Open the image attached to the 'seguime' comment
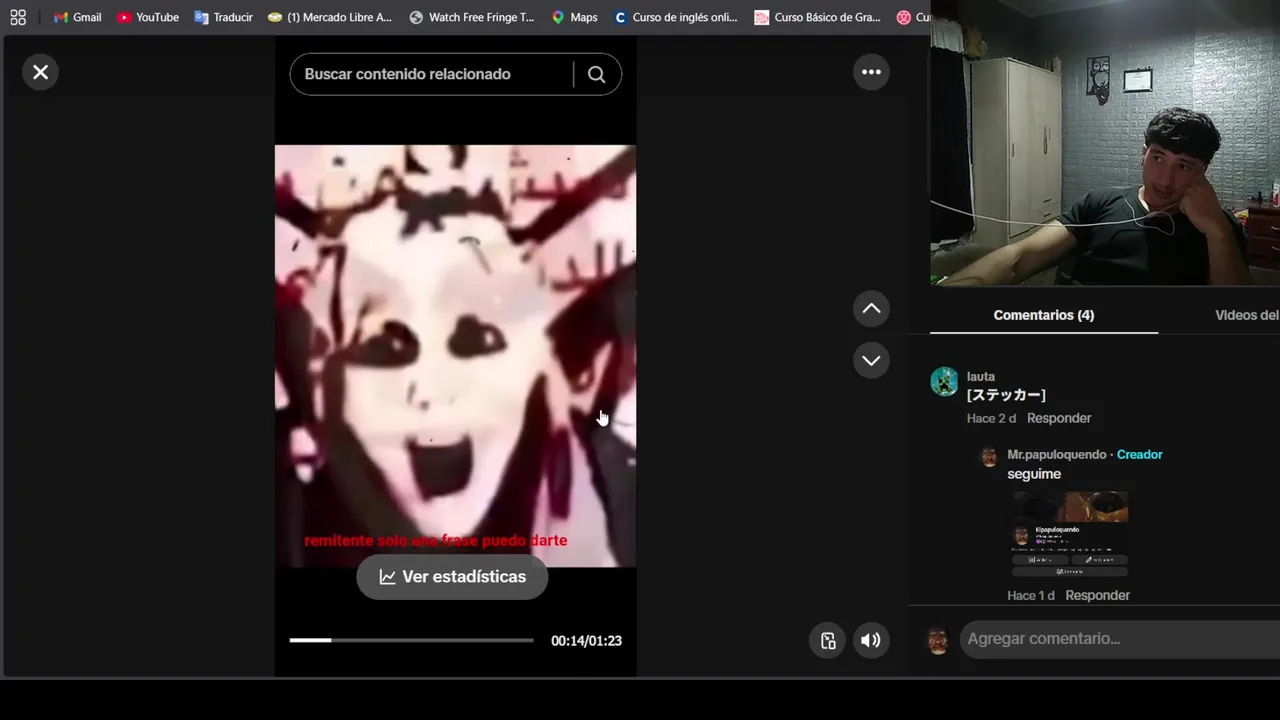The image size is (1280, 720). pos(1070,533)
